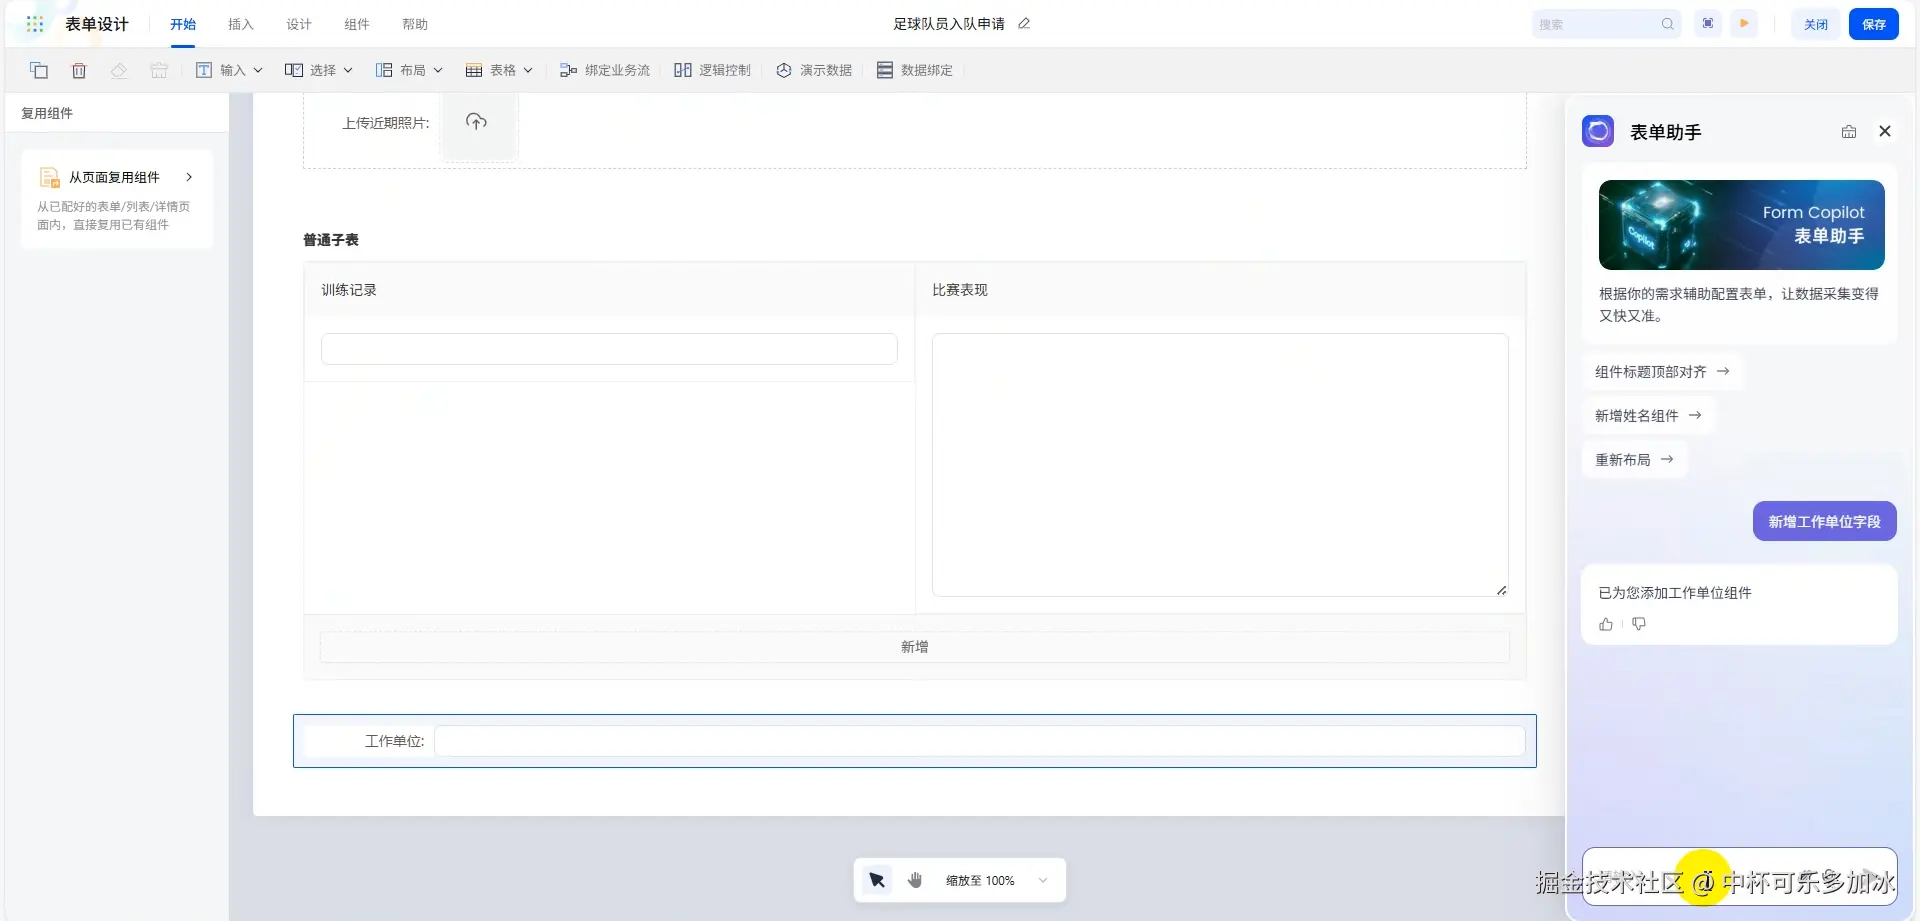This screenshot has width=1920, height=921.
Task: Click the copy component icon
Action: coord(39,70)
